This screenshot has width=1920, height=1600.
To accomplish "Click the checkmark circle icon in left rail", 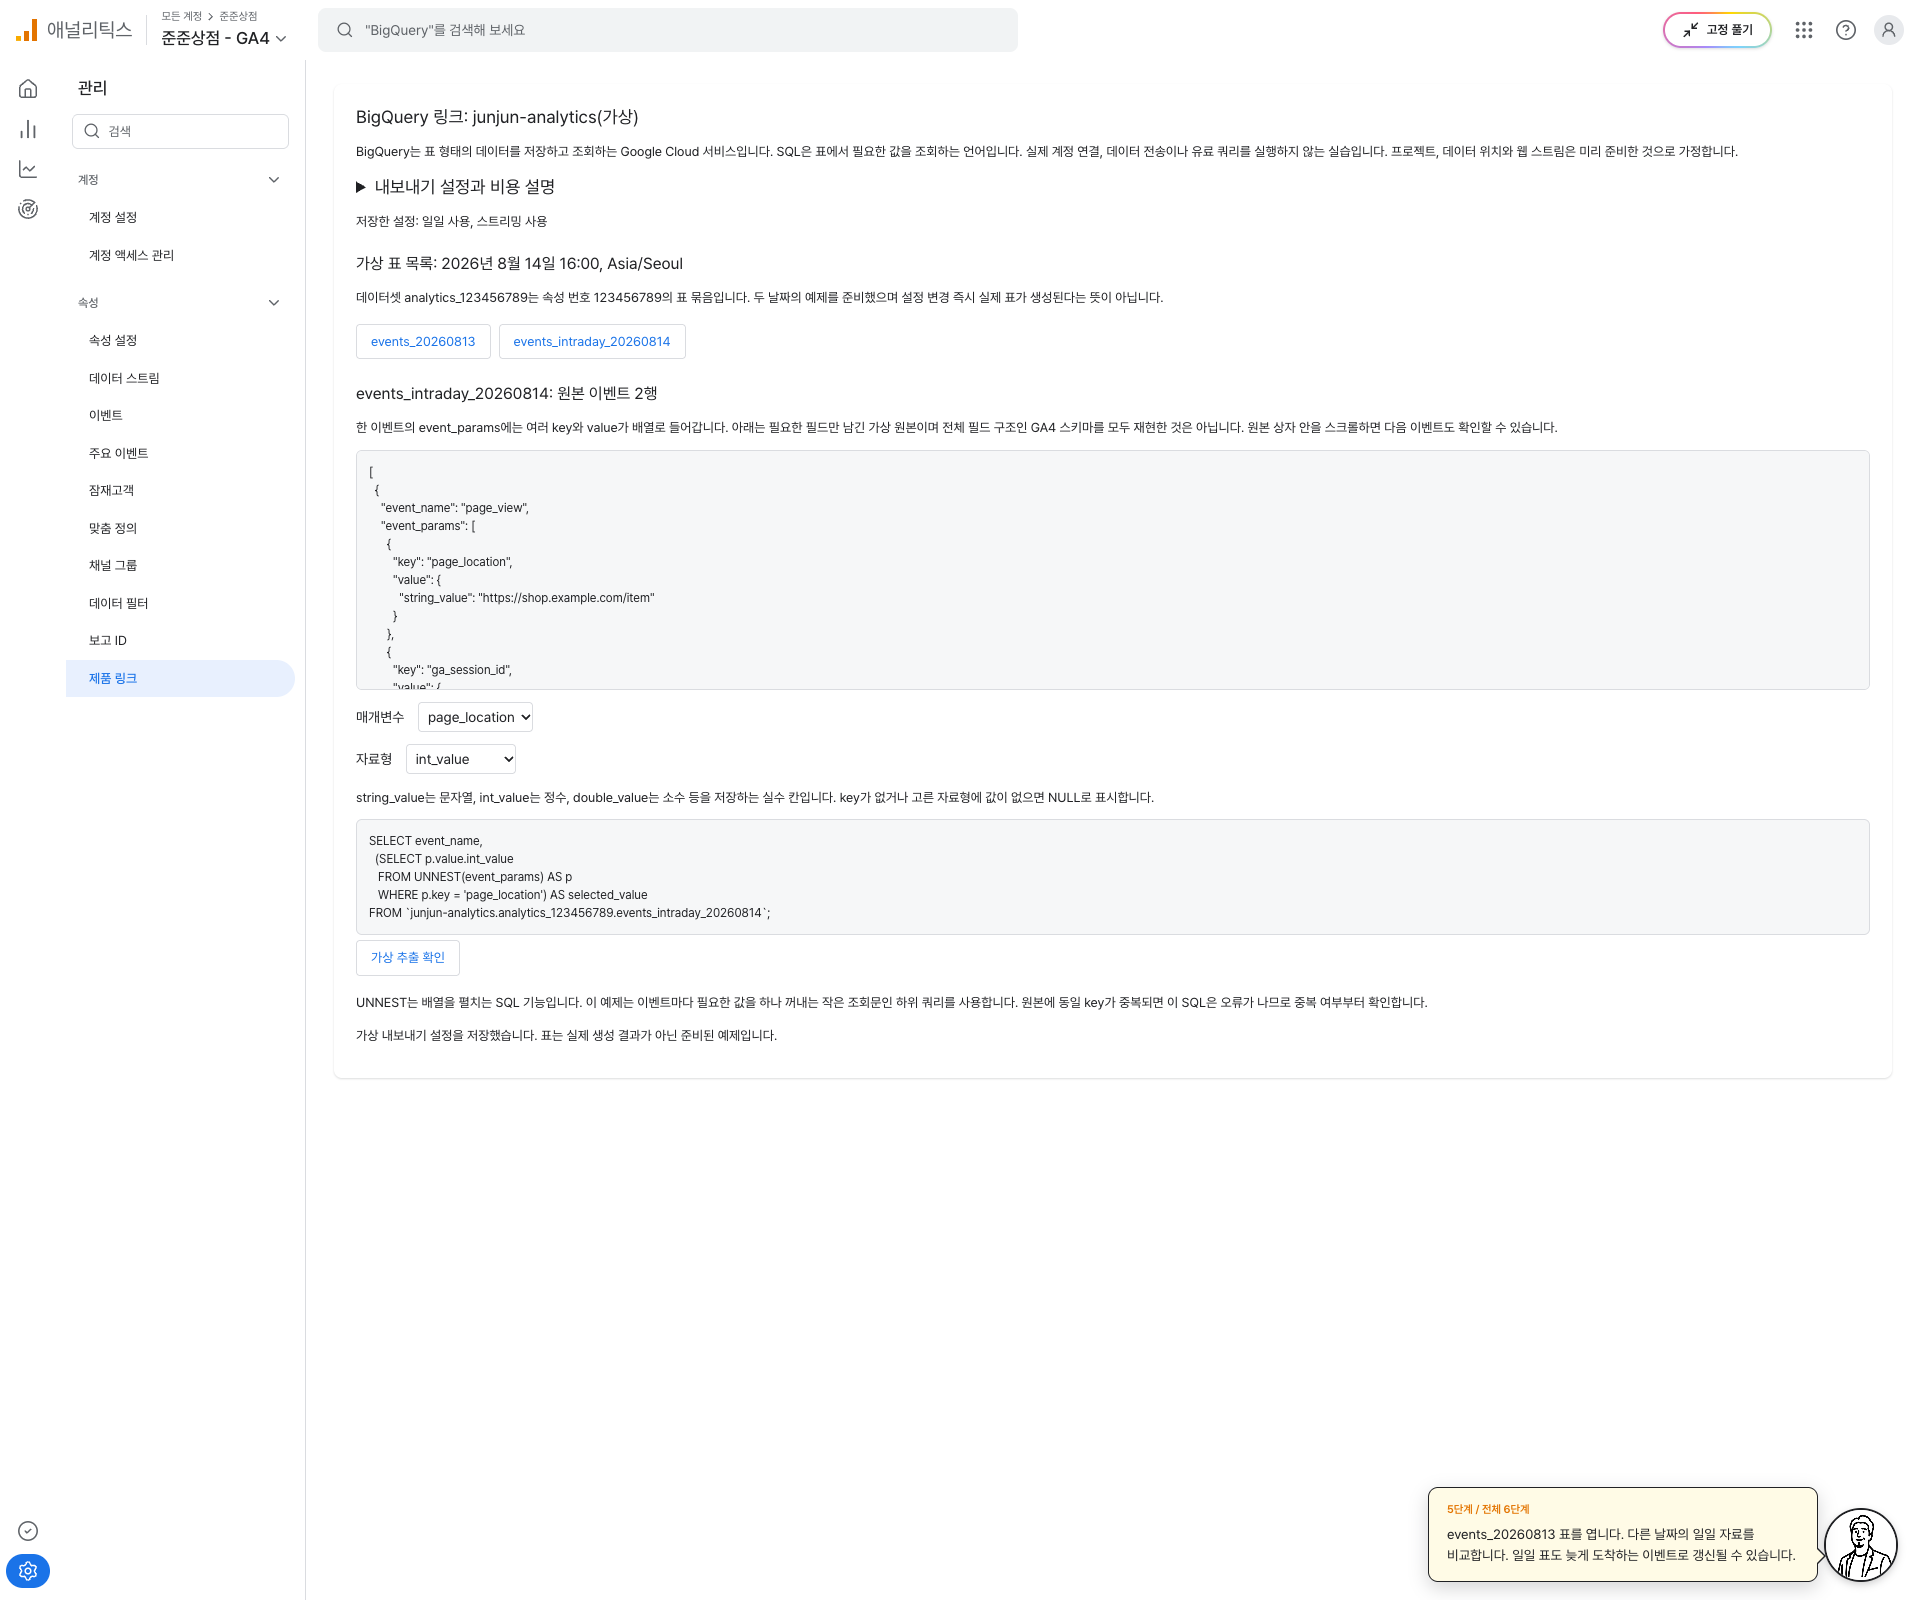I will pos(28,1531).
